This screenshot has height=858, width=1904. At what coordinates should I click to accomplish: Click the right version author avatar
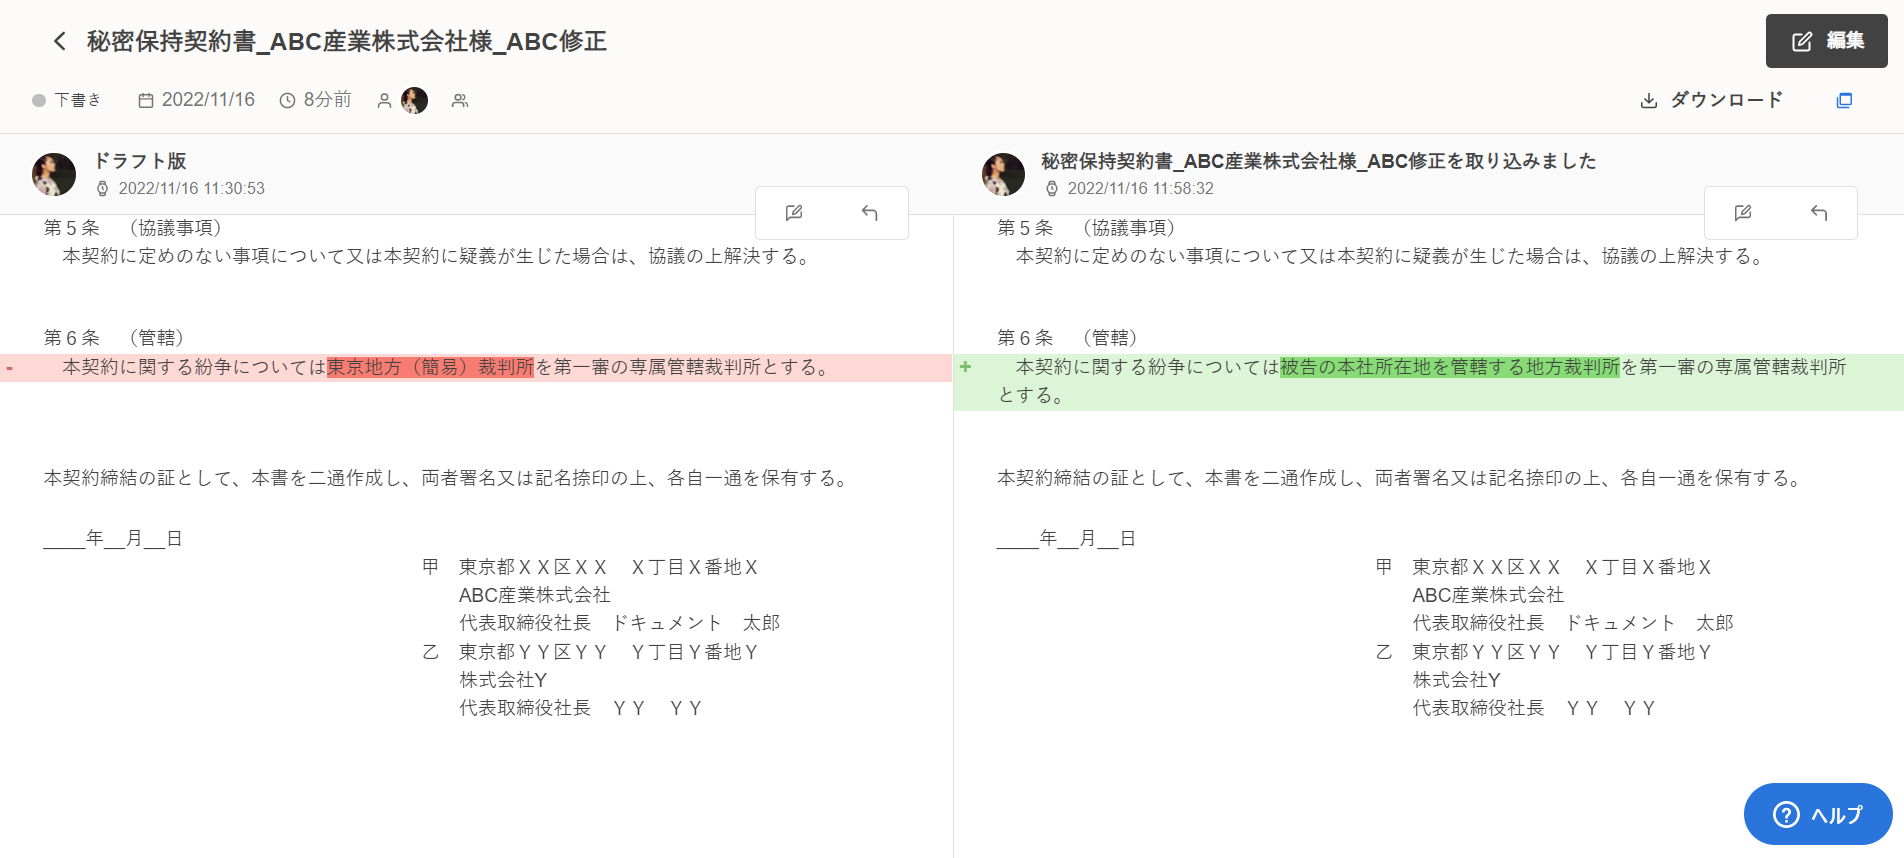pyautogui.click(x=1003, y=174)
